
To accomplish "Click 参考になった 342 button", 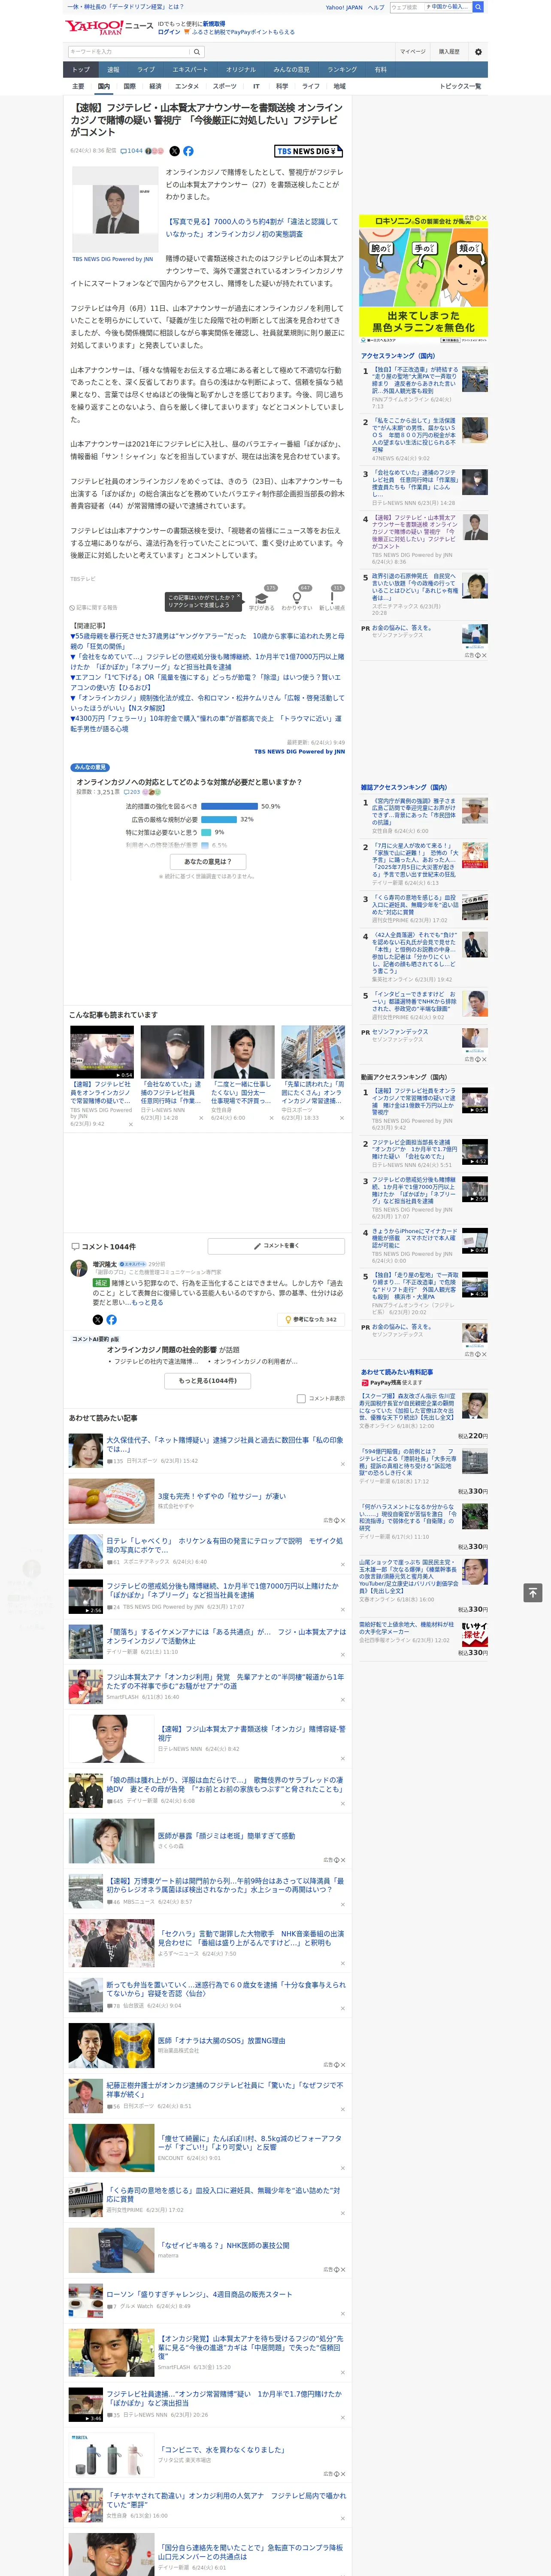I will [312, 1320].
